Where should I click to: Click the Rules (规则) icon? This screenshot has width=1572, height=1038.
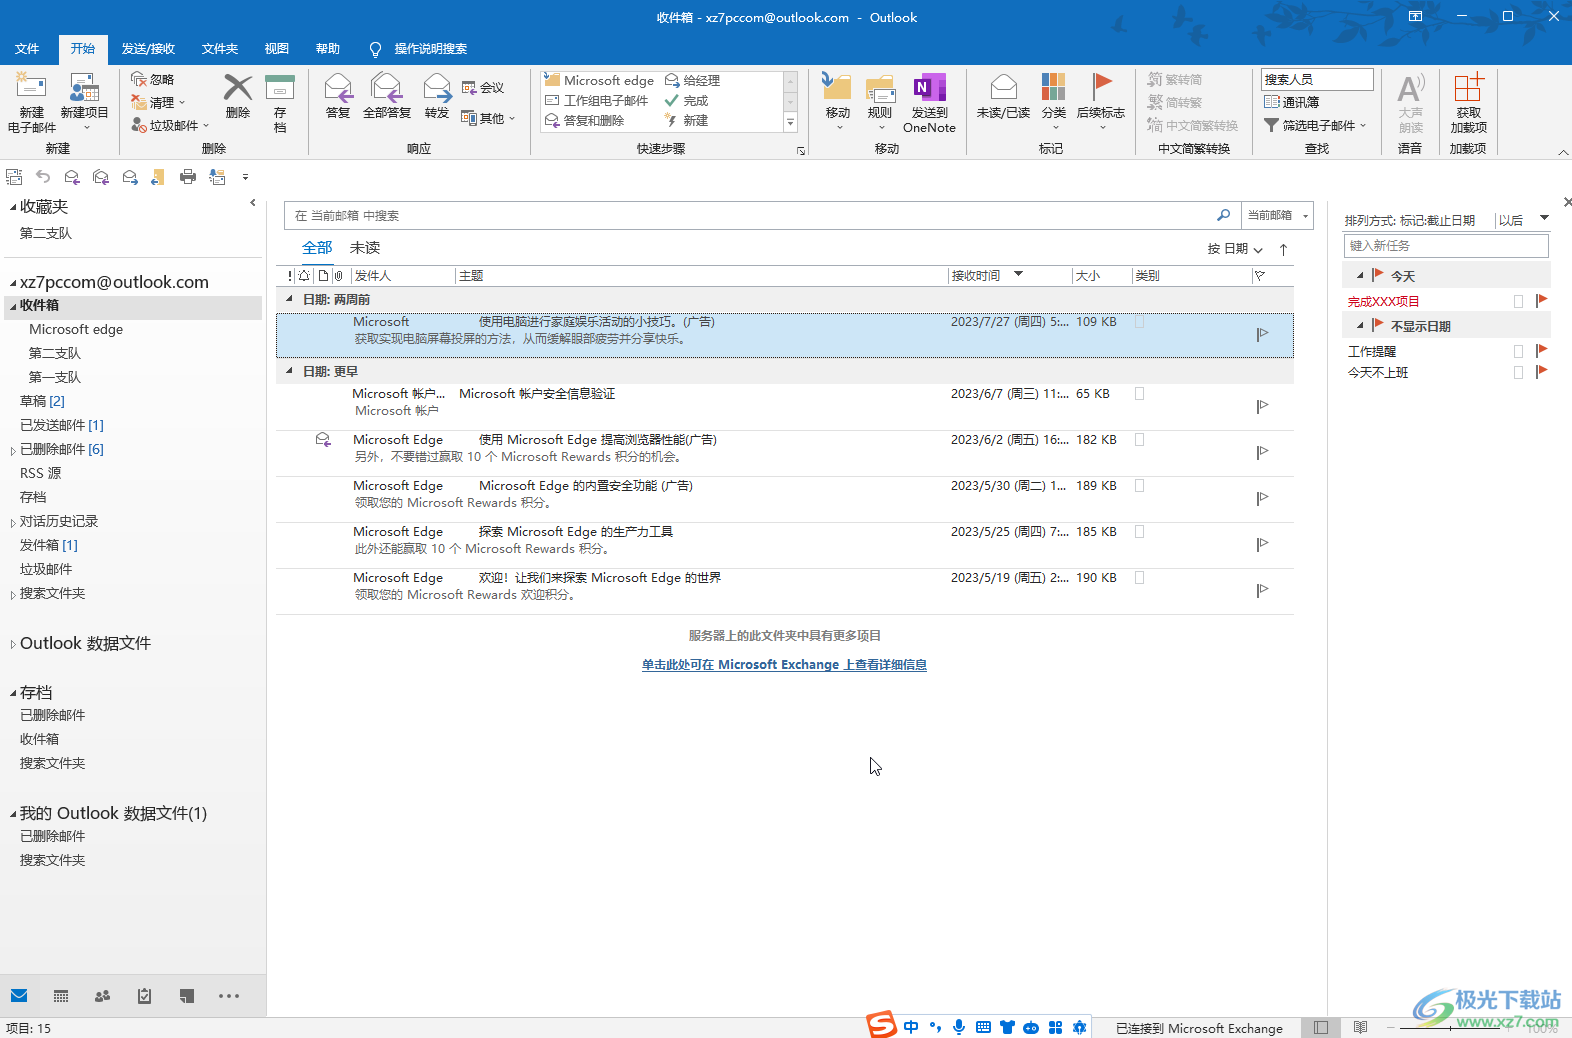880,88
